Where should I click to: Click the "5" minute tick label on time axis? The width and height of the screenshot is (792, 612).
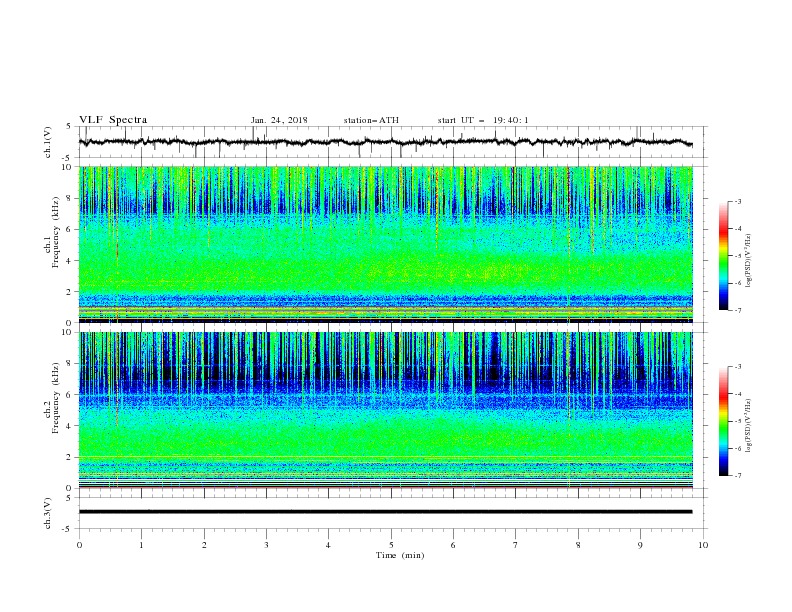click(391, 545)
